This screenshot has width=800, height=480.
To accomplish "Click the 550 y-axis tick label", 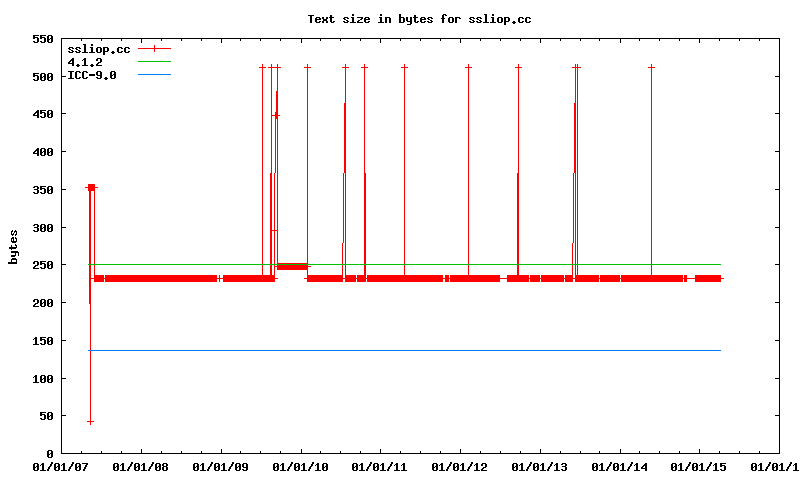I will [42, 39].
